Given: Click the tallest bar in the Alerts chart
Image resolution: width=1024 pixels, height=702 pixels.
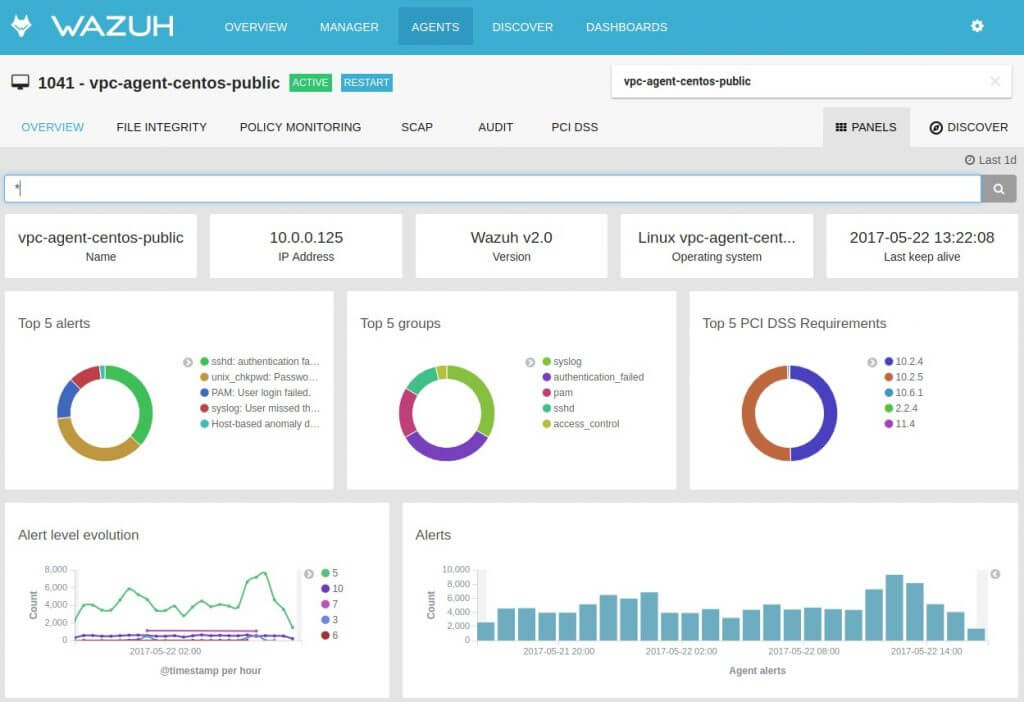Looking at the screenshot, I should tap(894, 607).
